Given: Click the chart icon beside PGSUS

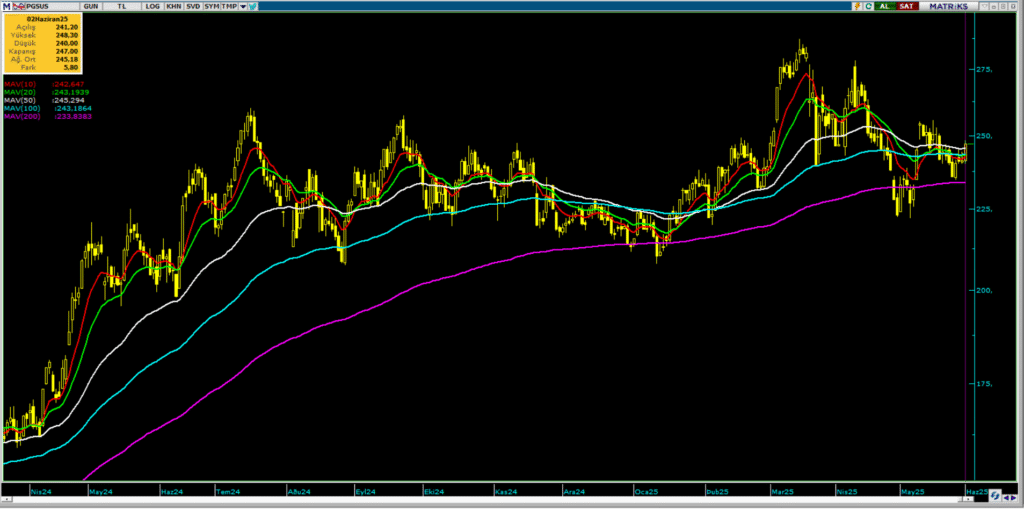Looking at the screenshot, I should tap(19, 6).
